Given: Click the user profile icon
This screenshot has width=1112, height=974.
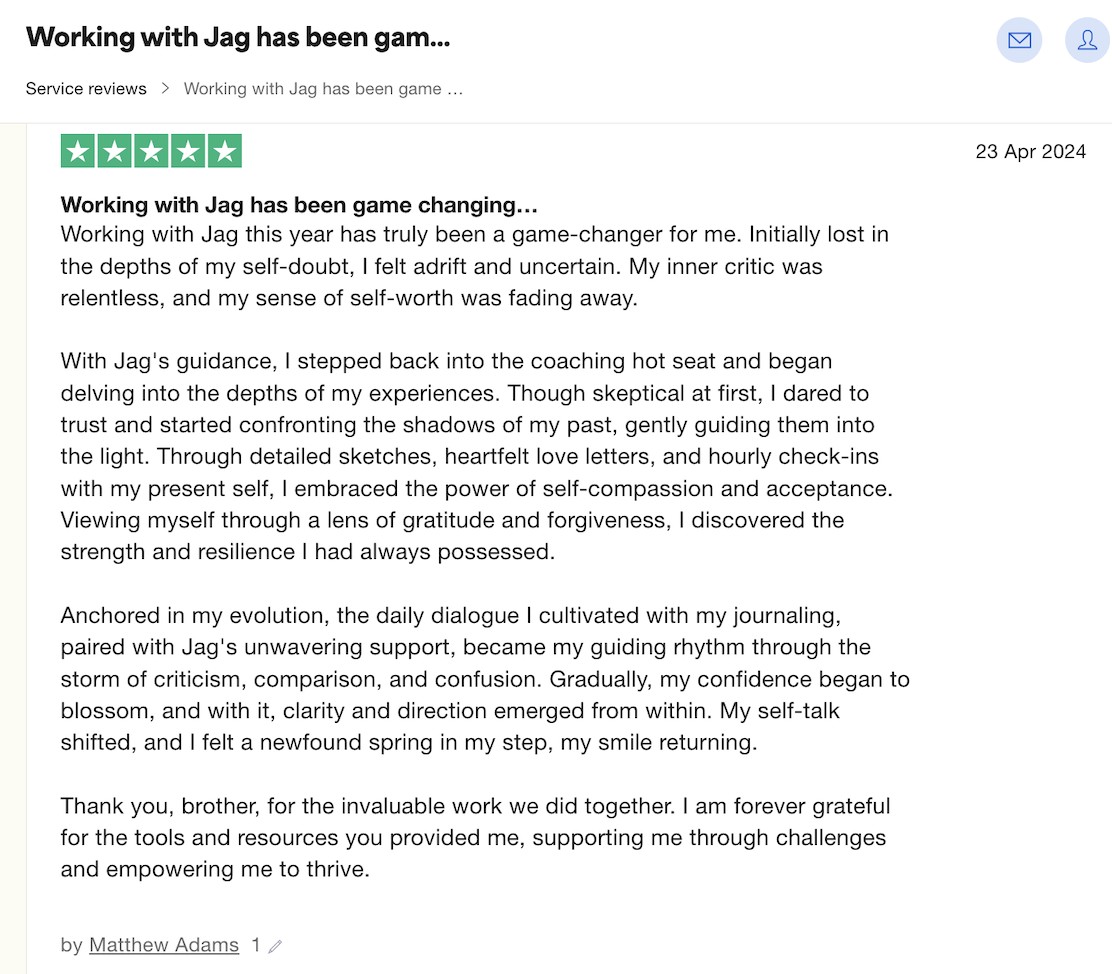Looking at the screenshot, I should pyautogui.click(x=1086, y=40).
